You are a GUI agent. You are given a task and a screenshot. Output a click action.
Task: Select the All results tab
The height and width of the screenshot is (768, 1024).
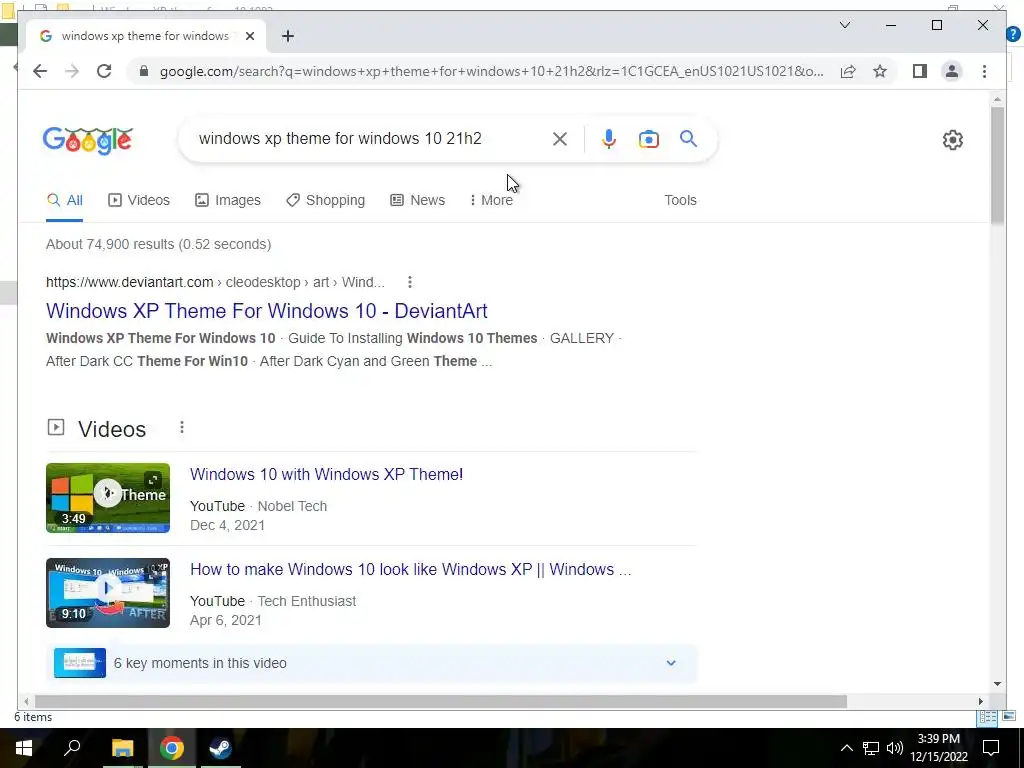pos(65,200)
